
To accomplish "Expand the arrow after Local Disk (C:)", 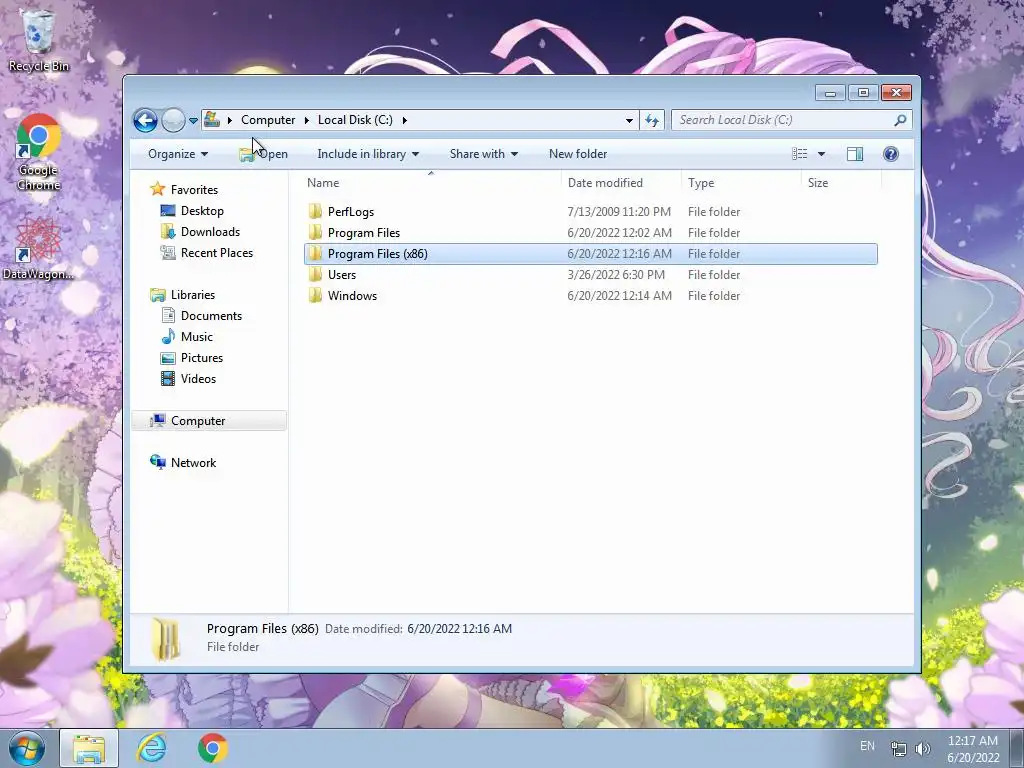I will (x=405, y=120).
